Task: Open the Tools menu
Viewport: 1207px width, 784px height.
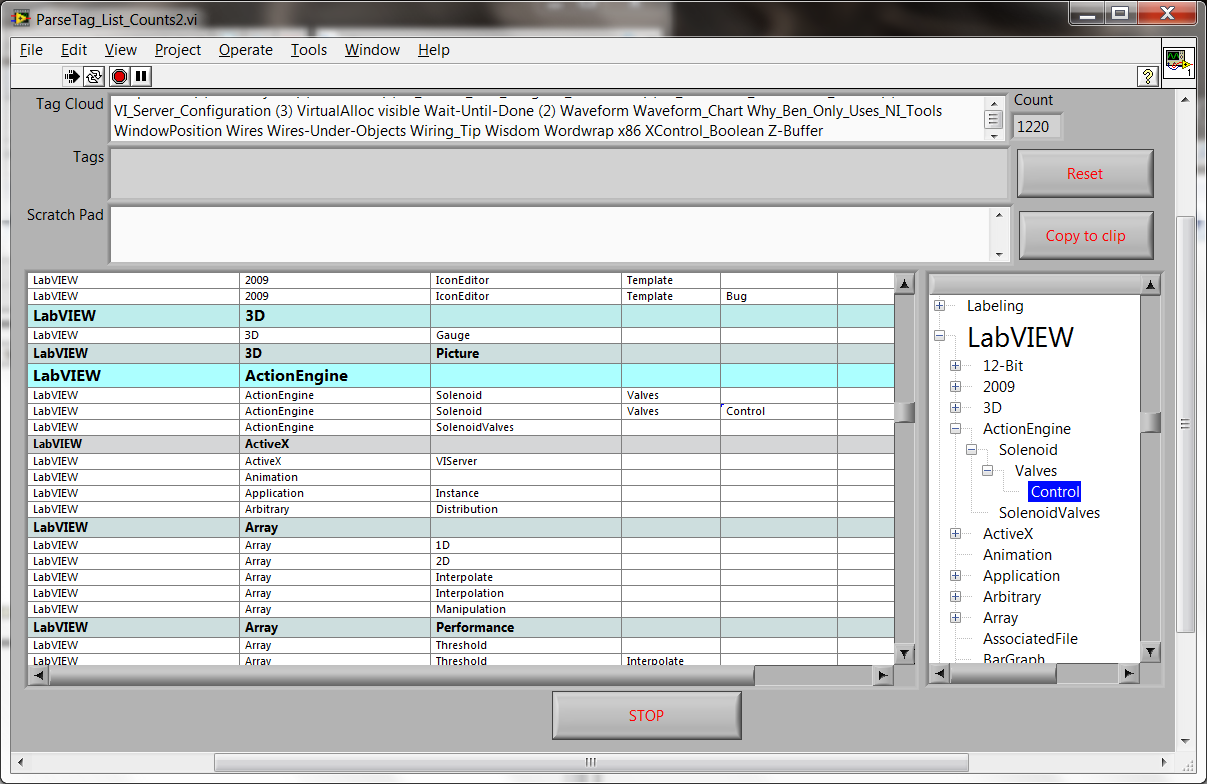Action: 309,50
